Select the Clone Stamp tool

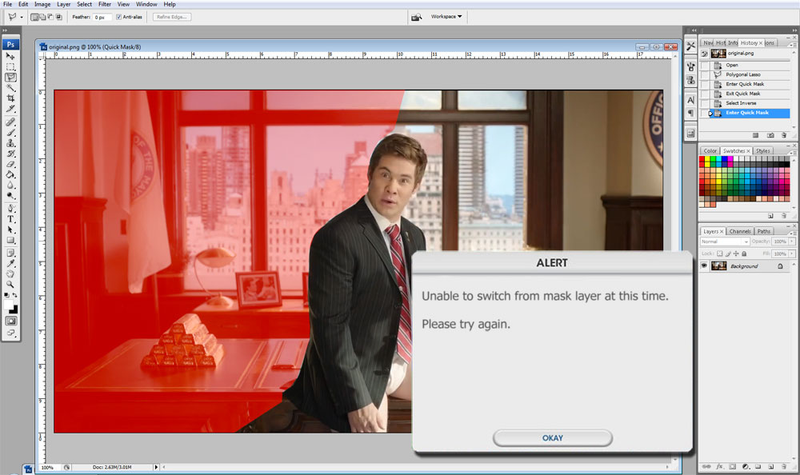[11, 143]
